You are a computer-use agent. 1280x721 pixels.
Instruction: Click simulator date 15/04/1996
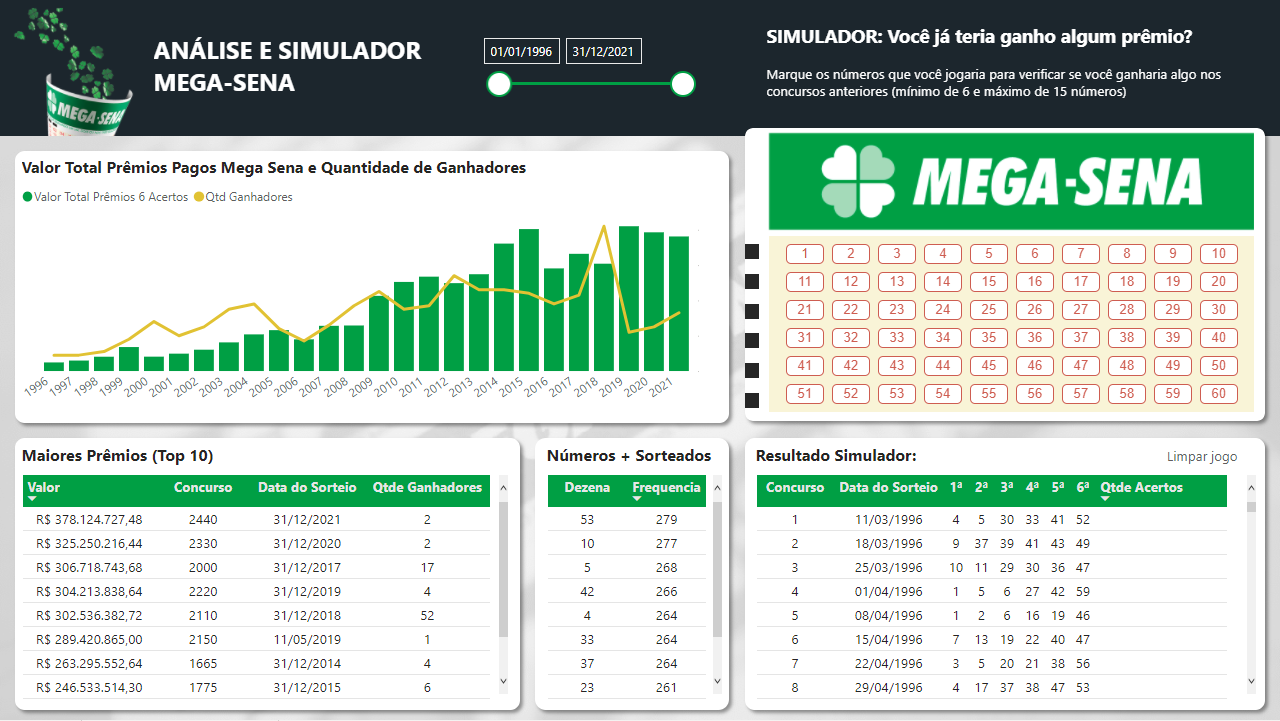coord(889,639)
